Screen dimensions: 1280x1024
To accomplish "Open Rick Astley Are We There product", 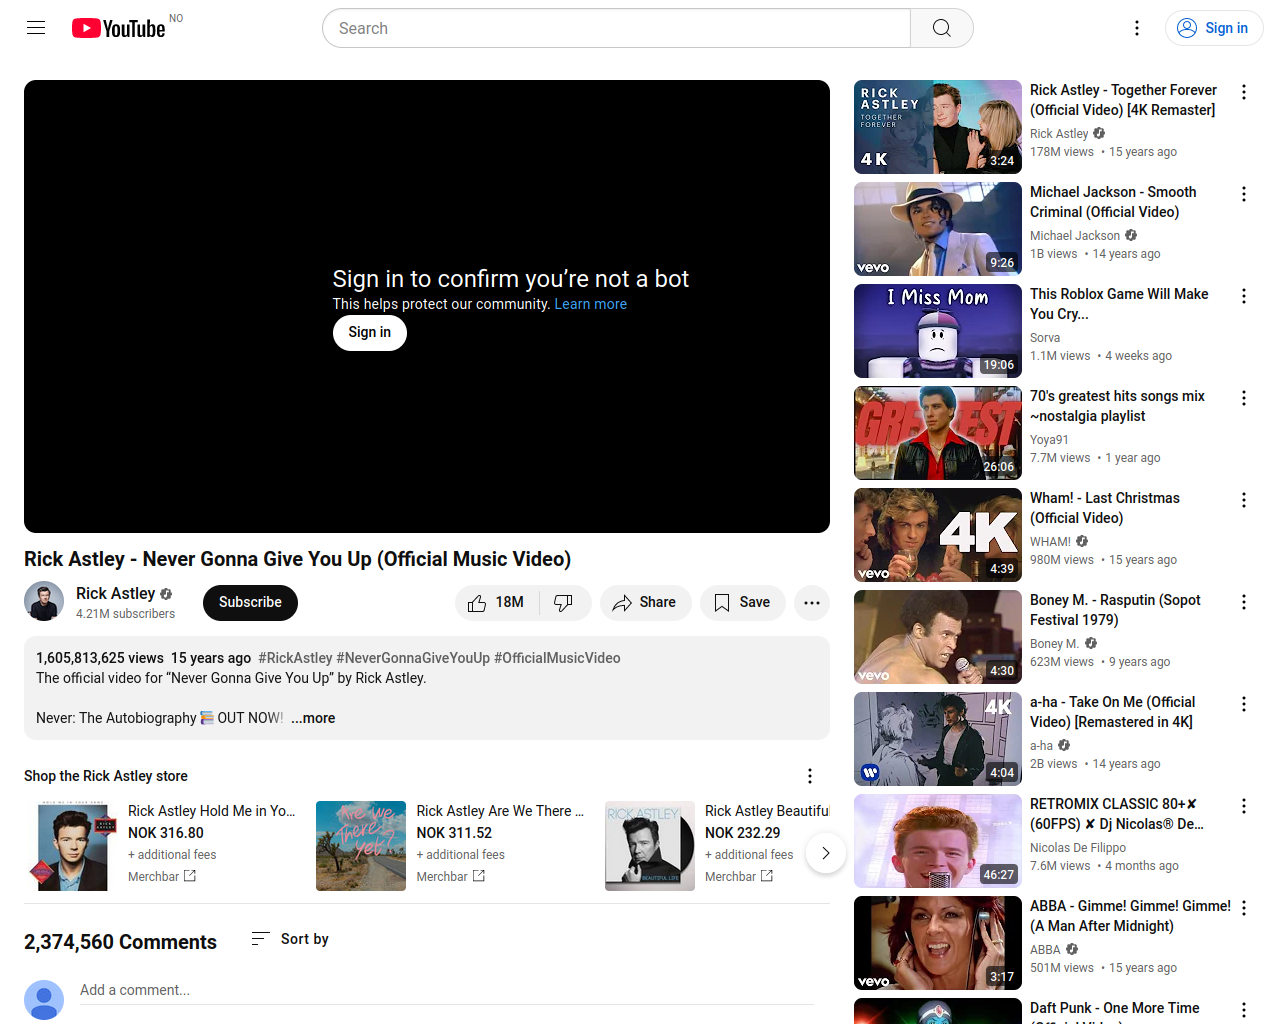I will [500, 811].
